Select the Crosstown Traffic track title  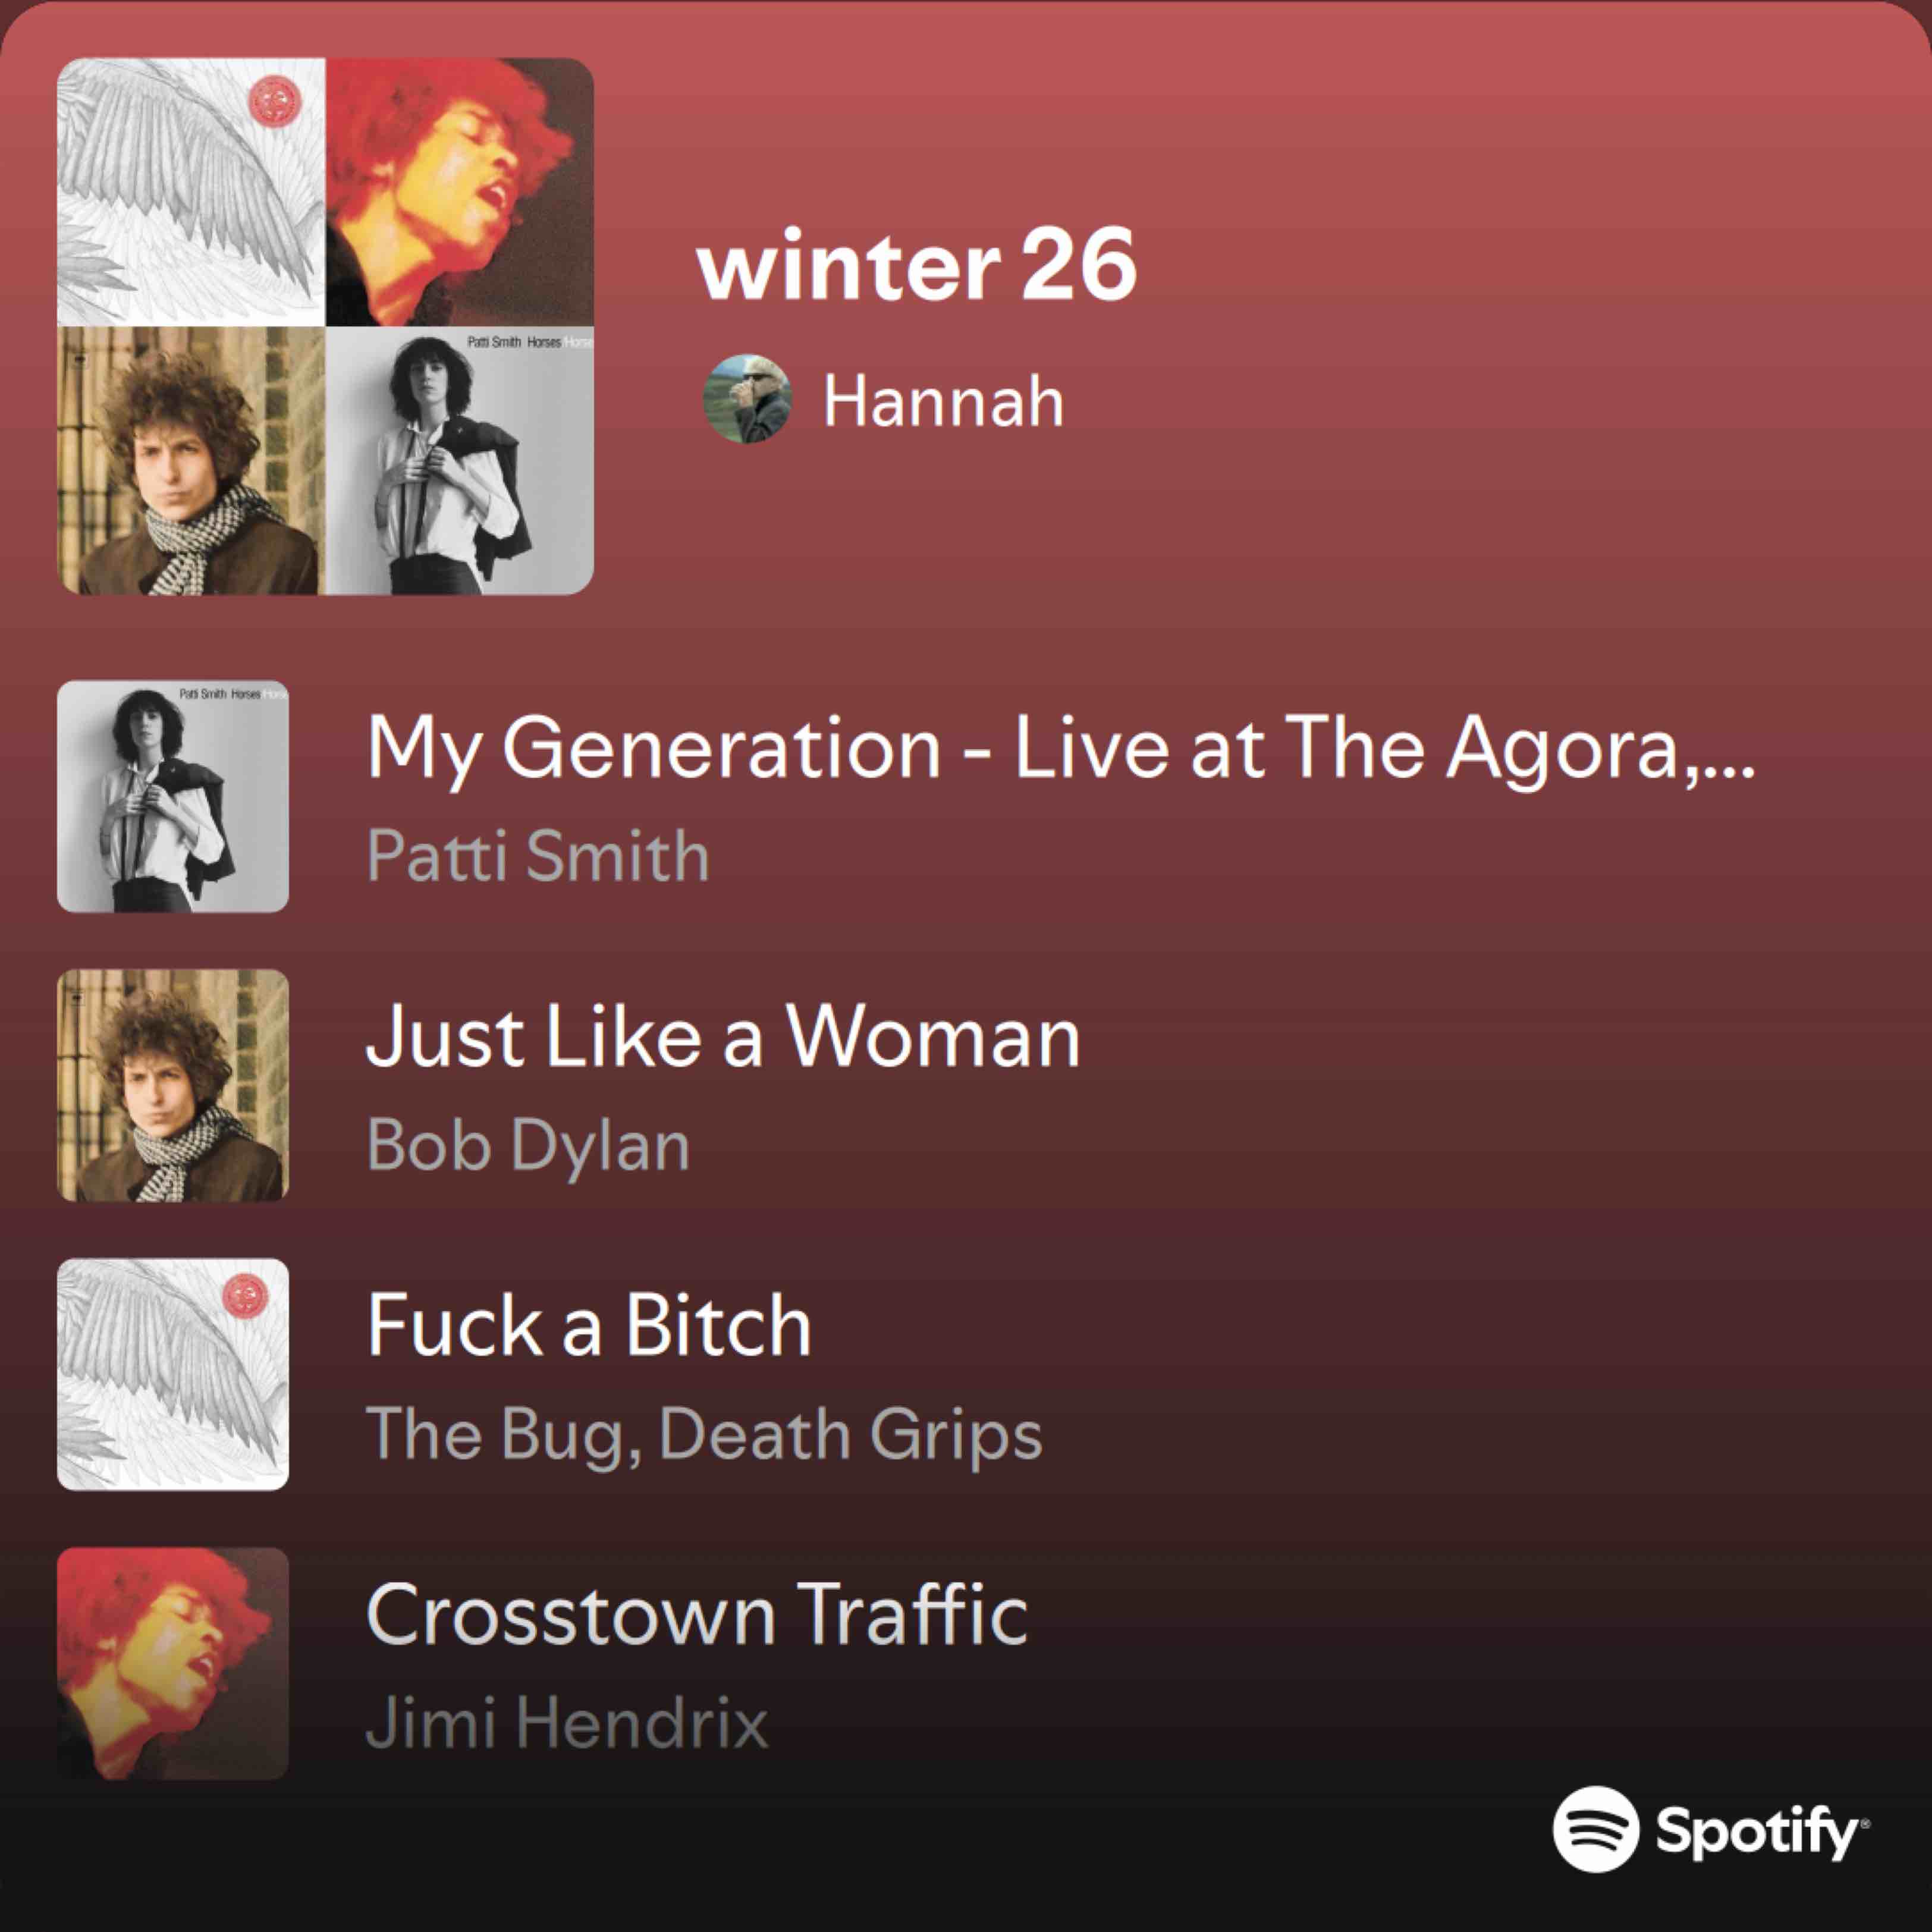point(697,1614)
